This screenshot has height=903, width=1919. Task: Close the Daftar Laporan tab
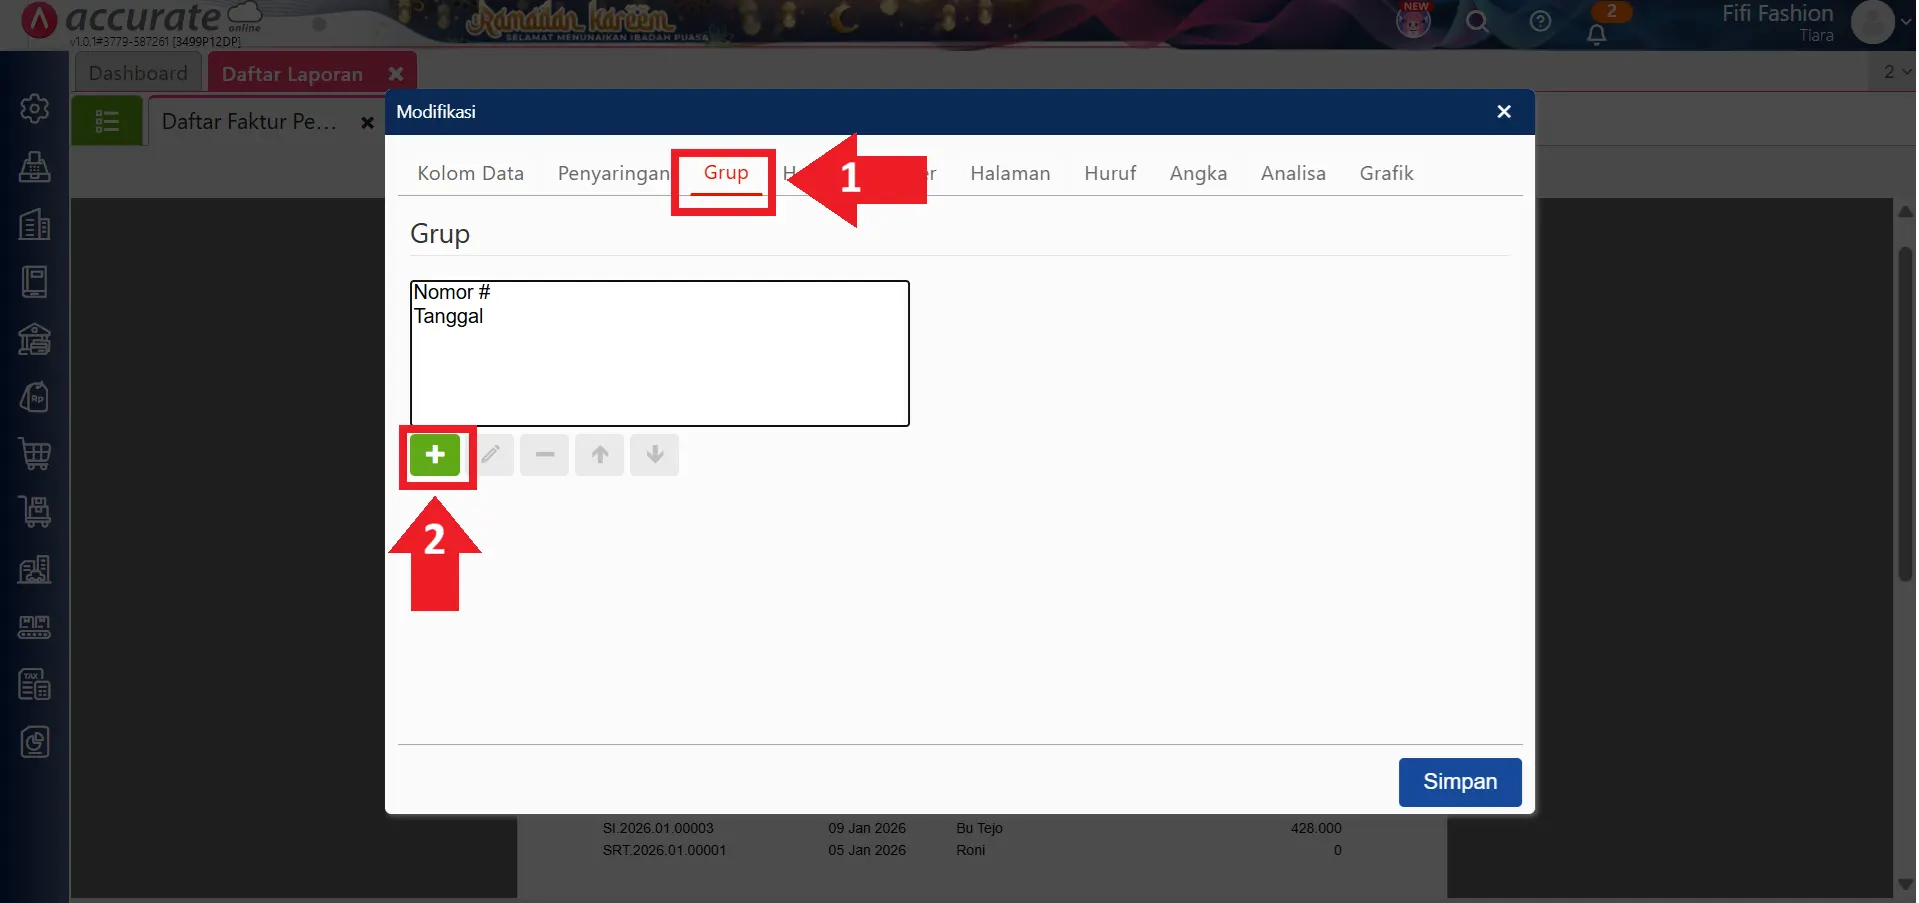396,74
